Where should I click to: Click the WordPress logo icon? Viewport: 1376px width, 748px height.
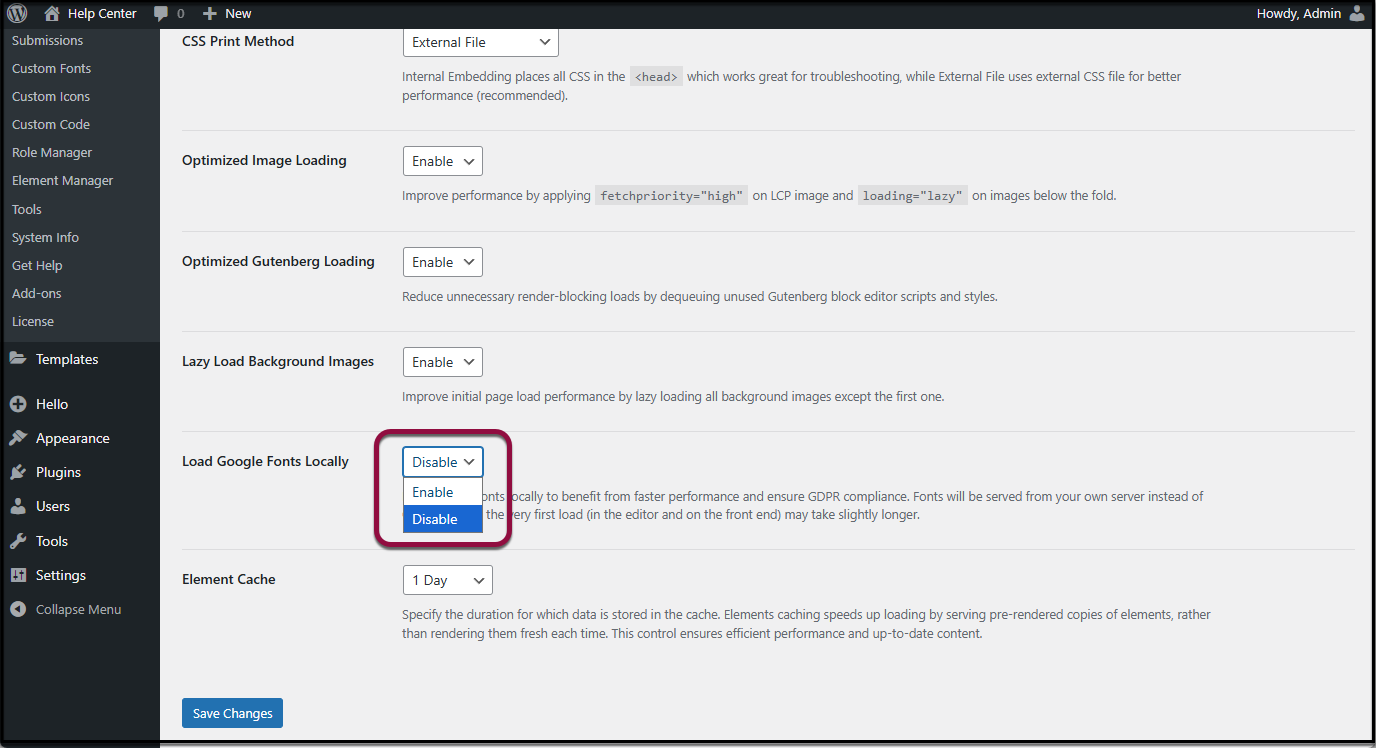pos(17,13)
